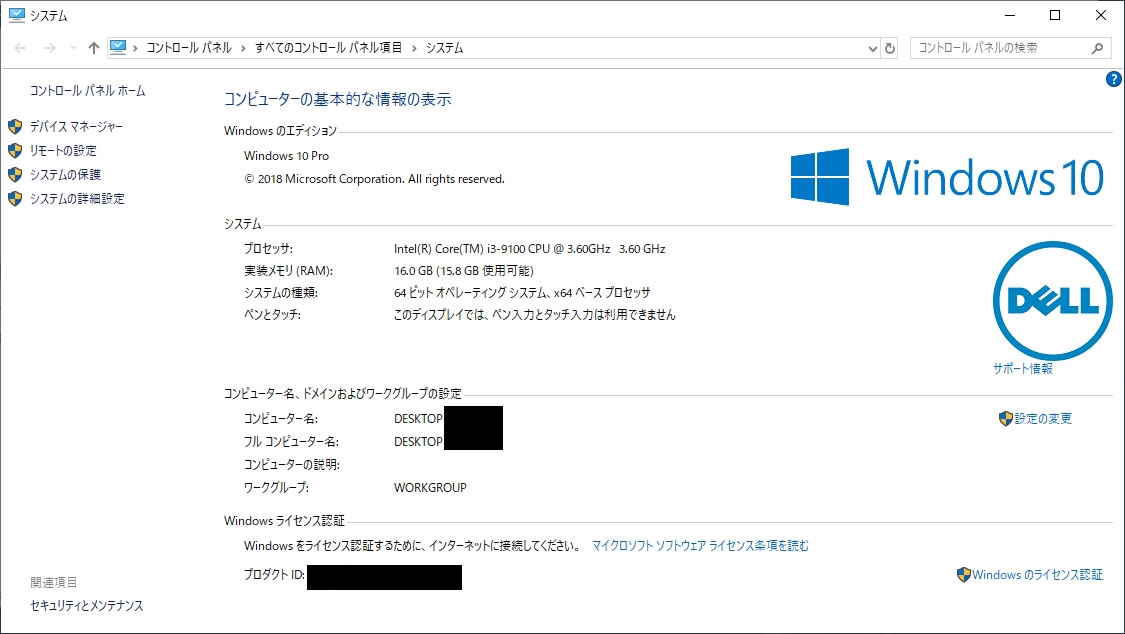Click shield icon next to 設定の変更
The image size is (1125, 634).
[x=1005, y=419]
